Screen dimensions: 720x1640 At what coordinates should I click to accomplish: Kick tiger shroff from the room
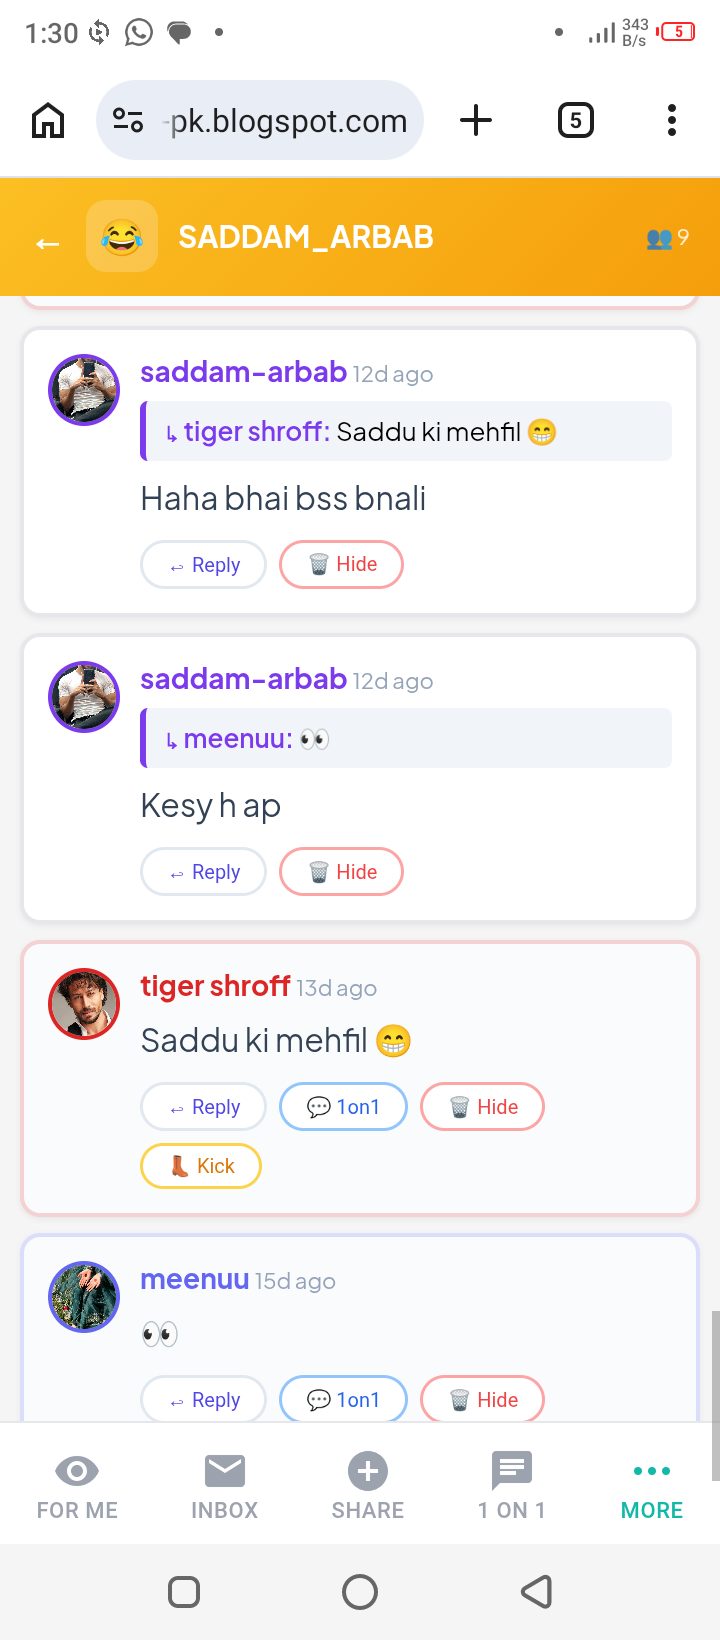[201, 1166]
